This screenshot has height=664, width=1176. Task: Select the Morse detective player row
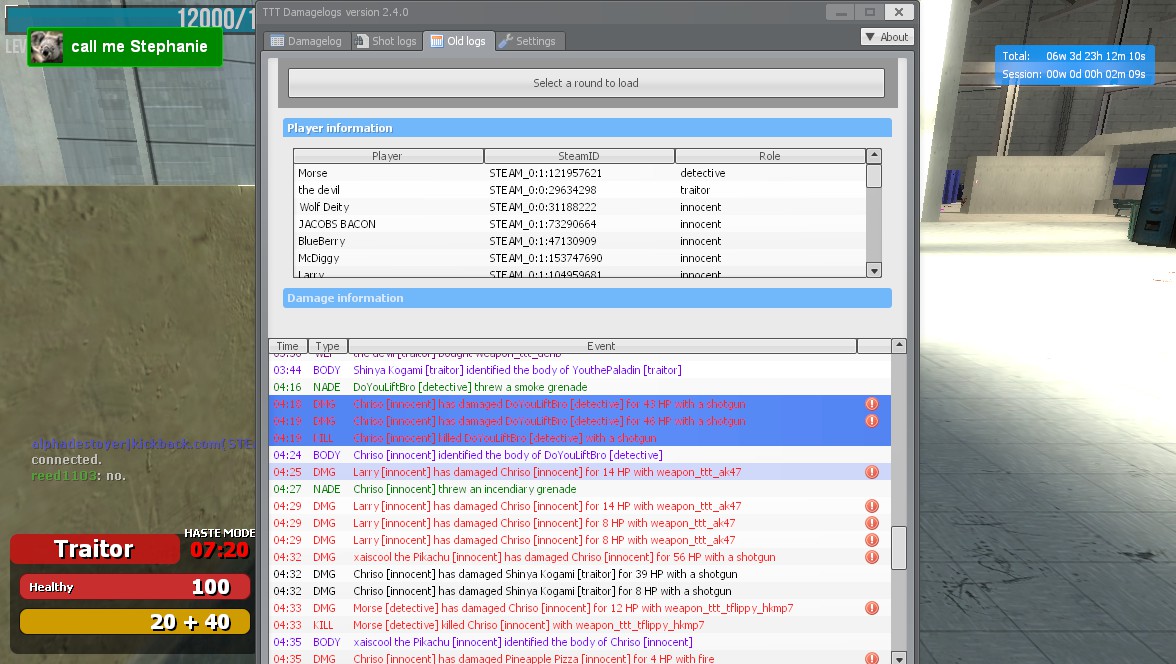[x=579, y=173]
